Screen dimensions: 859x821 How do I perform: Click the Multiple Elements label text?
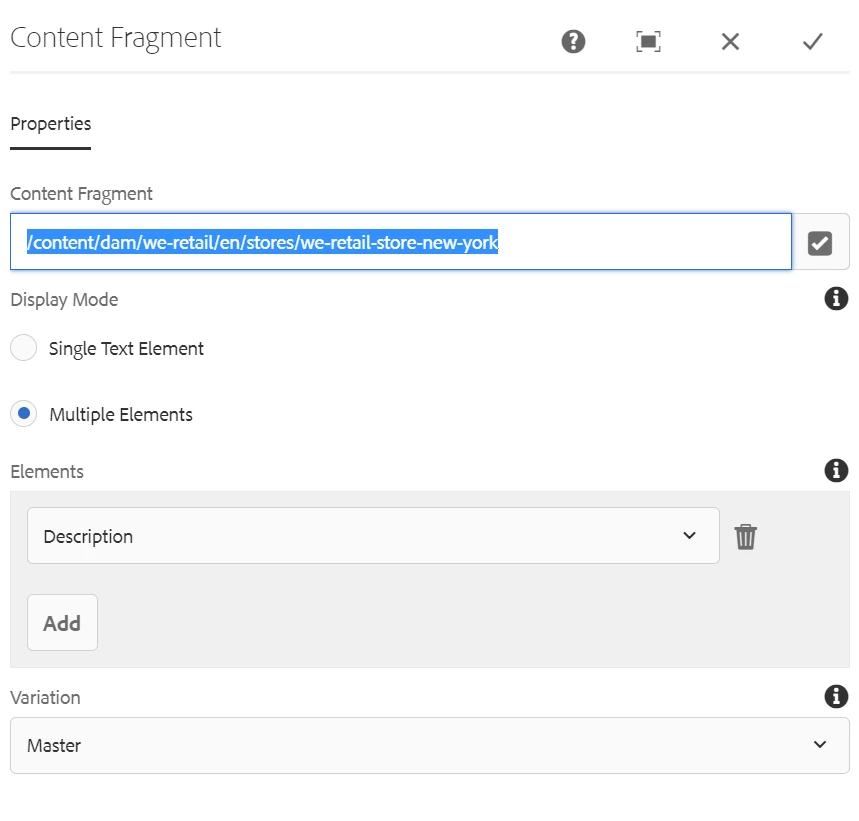pos(121,414)
